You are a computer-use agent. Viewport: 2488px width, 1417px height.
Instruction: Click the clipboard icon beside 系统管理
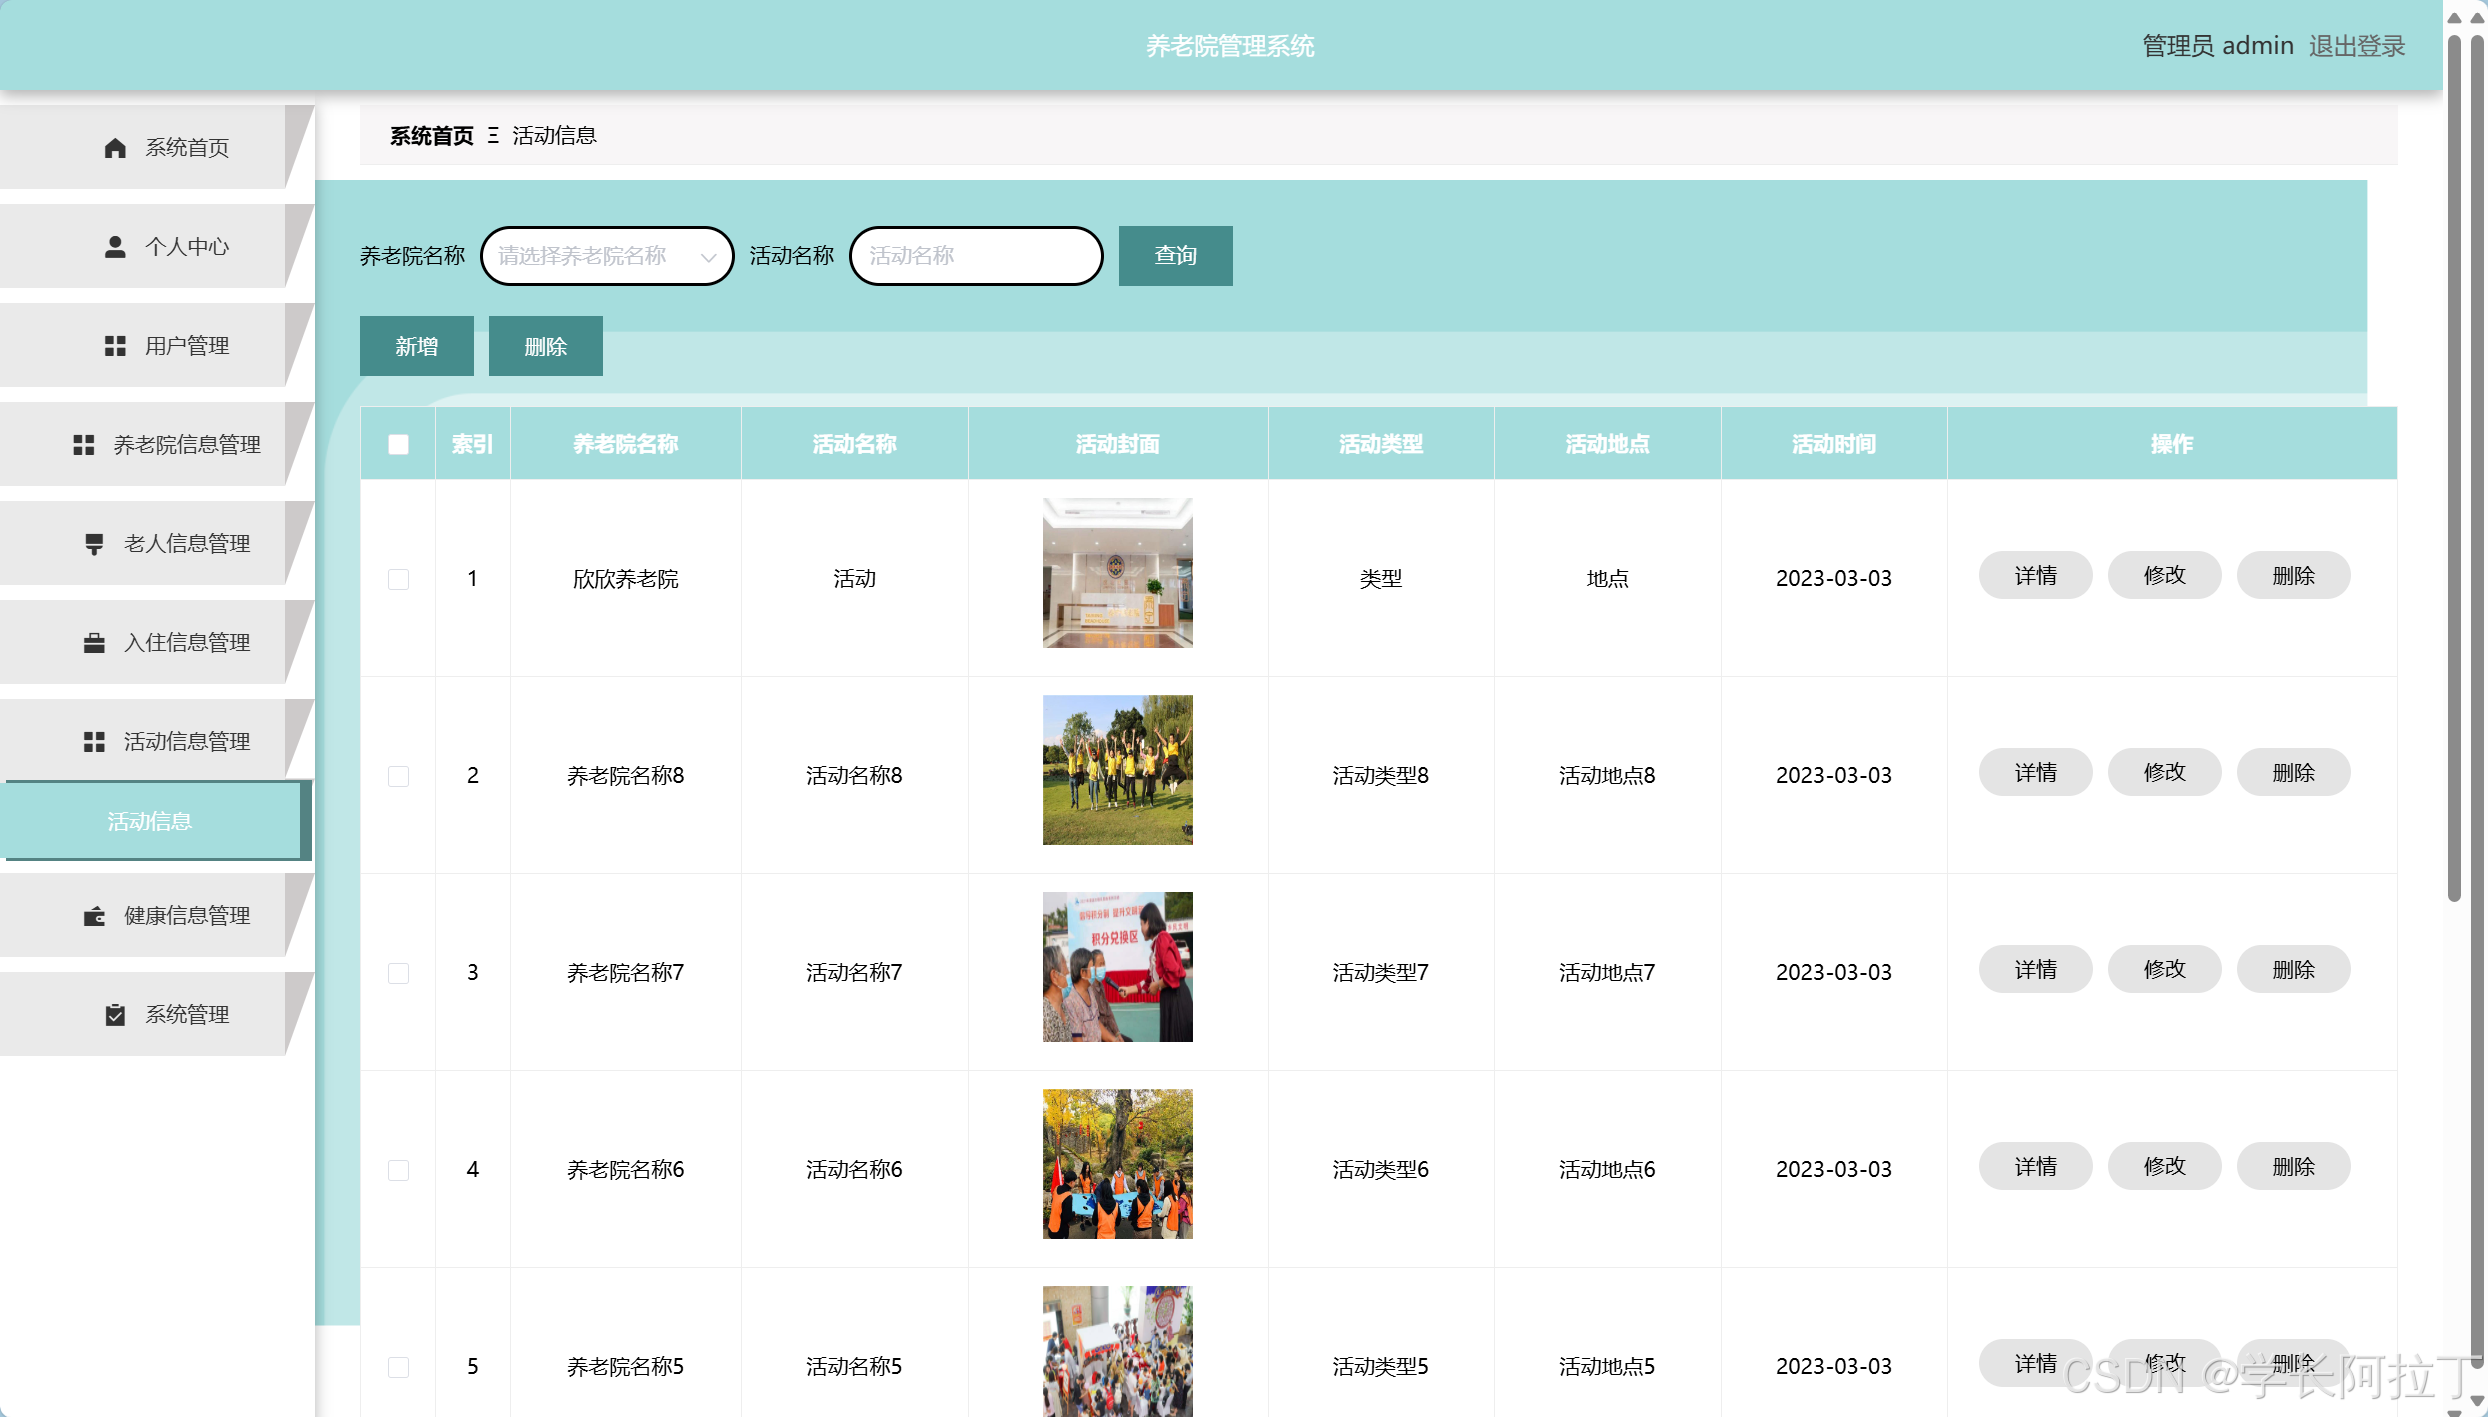pyautogui.click(x=115, y=1015)
